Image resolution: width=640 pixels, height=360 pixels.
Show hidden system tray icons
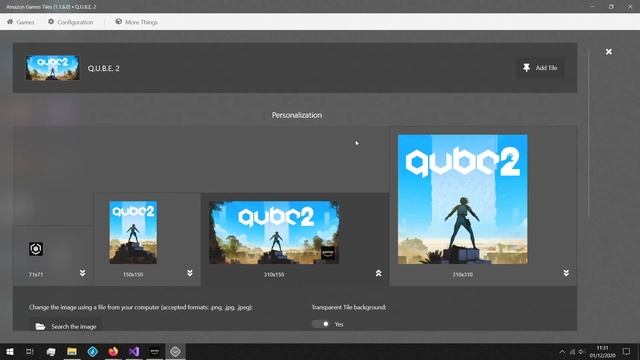562,352
